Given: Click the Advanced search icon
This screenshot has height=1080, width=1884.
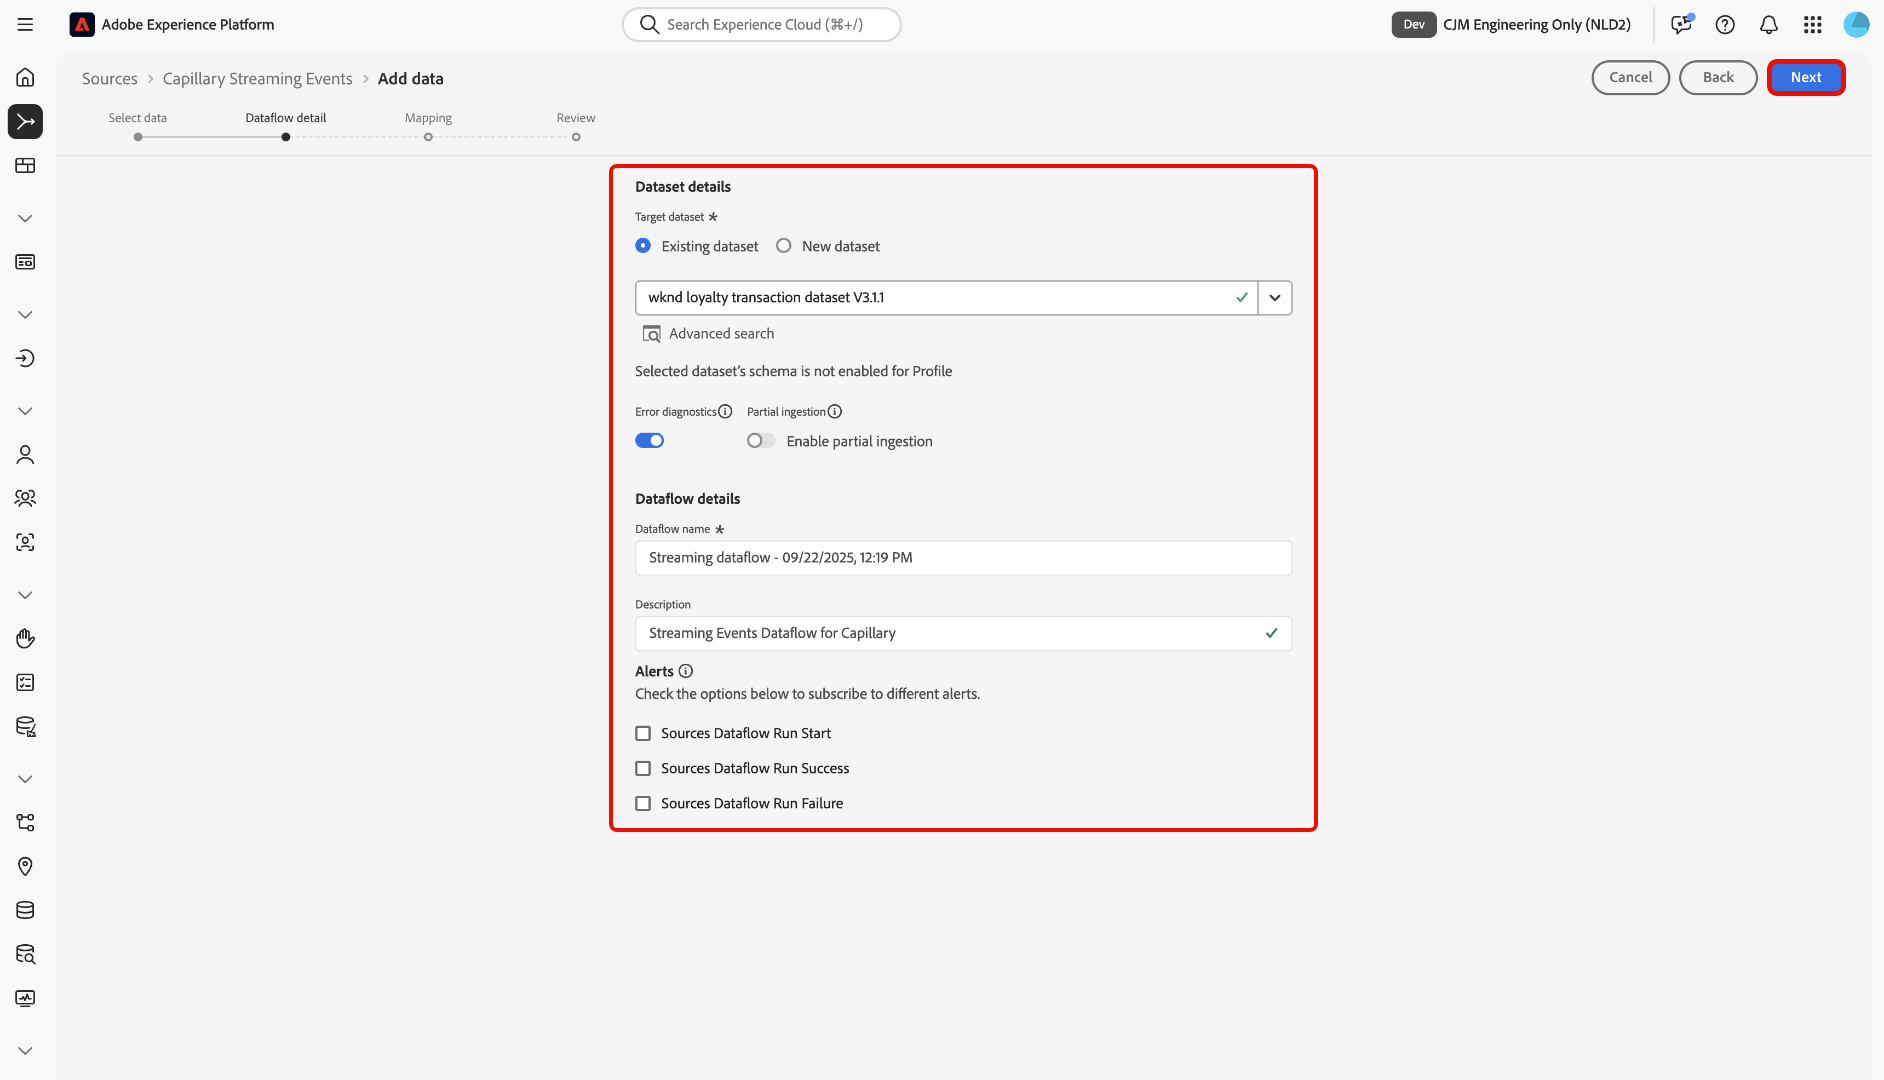Looking at the screenshot, I should click(652, 334).
